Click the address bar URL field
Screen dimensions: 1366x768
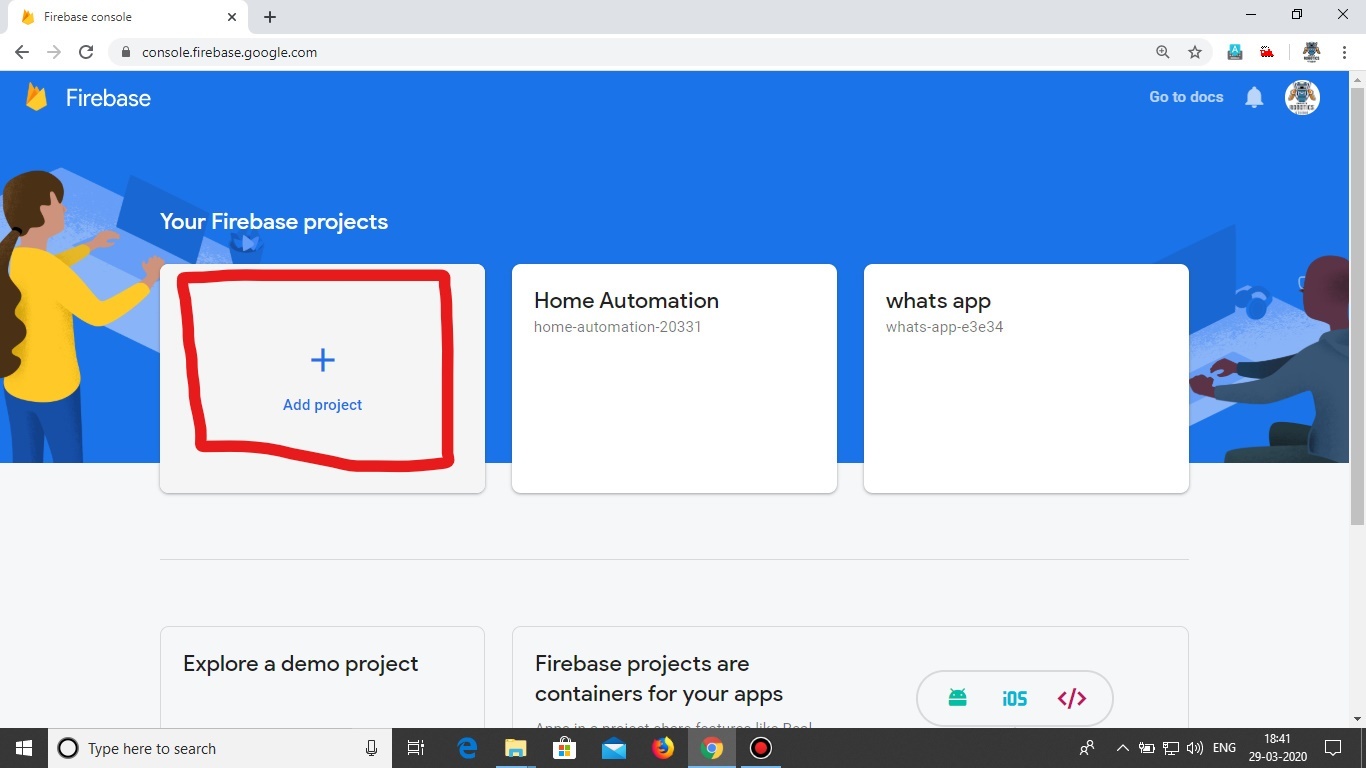[640, 52]
